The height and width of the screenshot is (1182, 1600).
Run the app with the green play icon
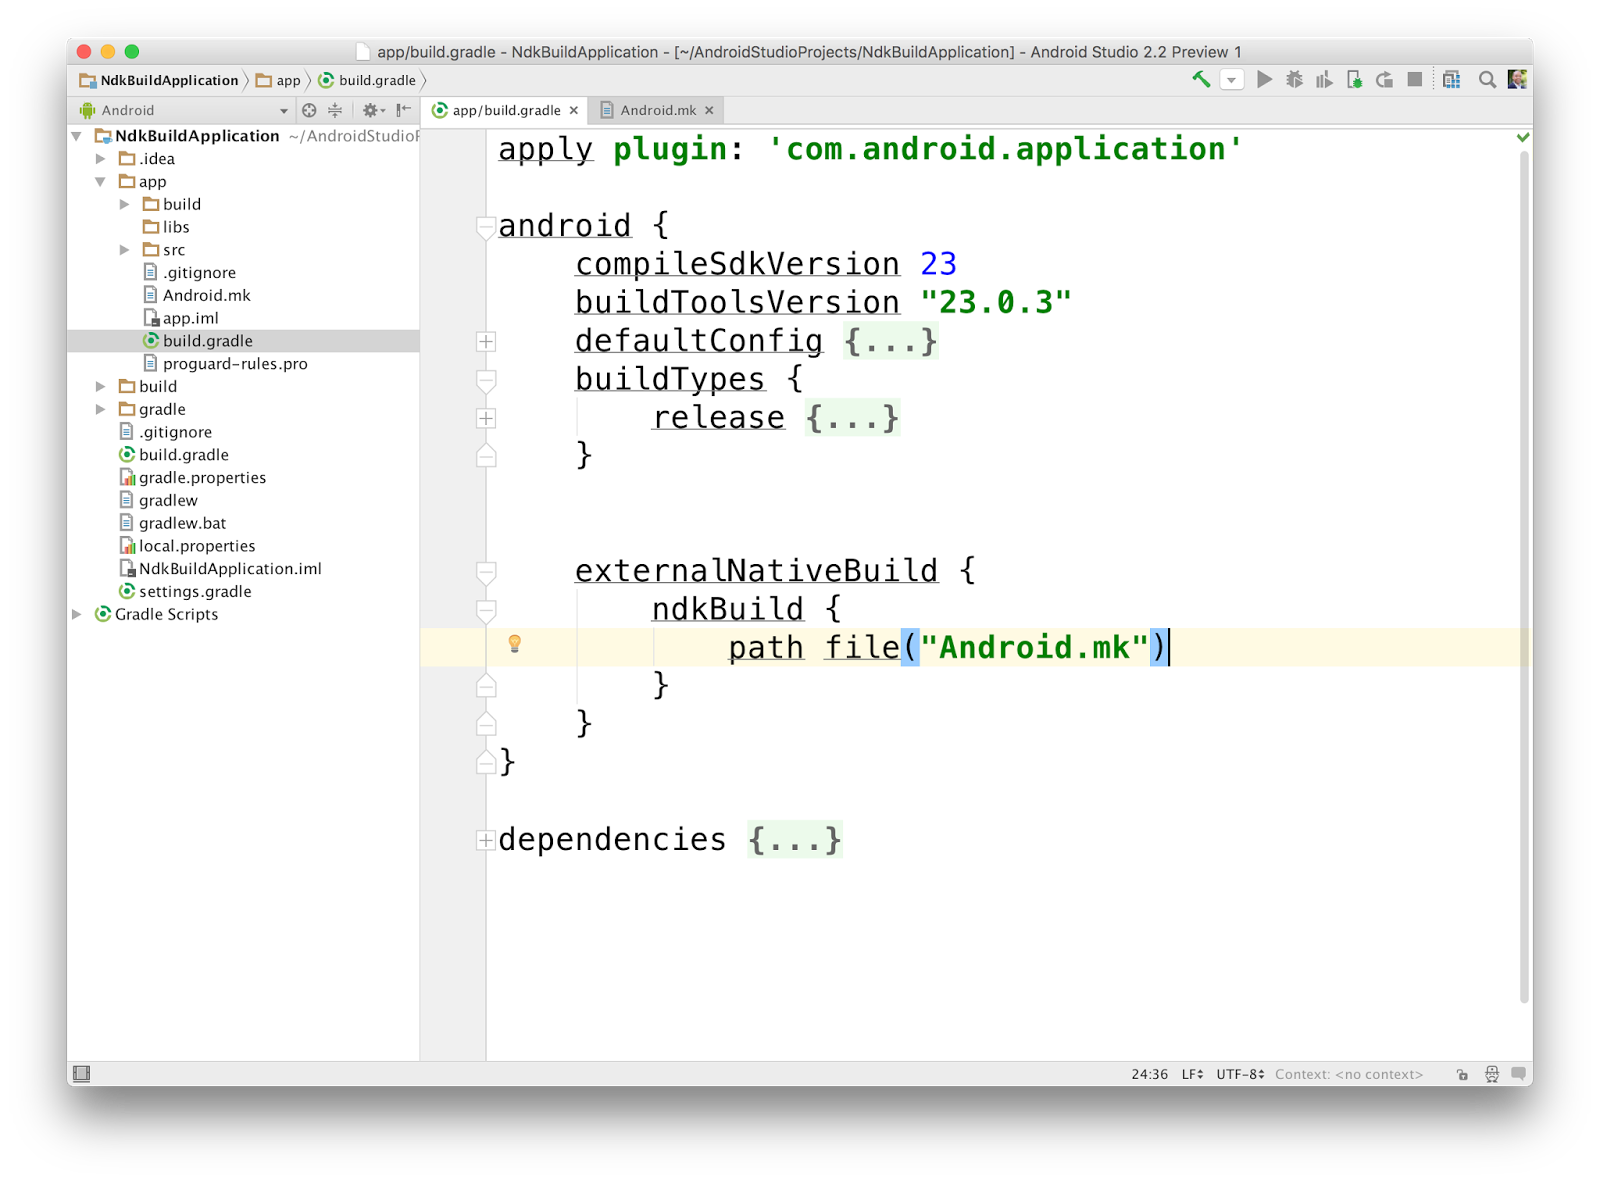pos(1264,78)
